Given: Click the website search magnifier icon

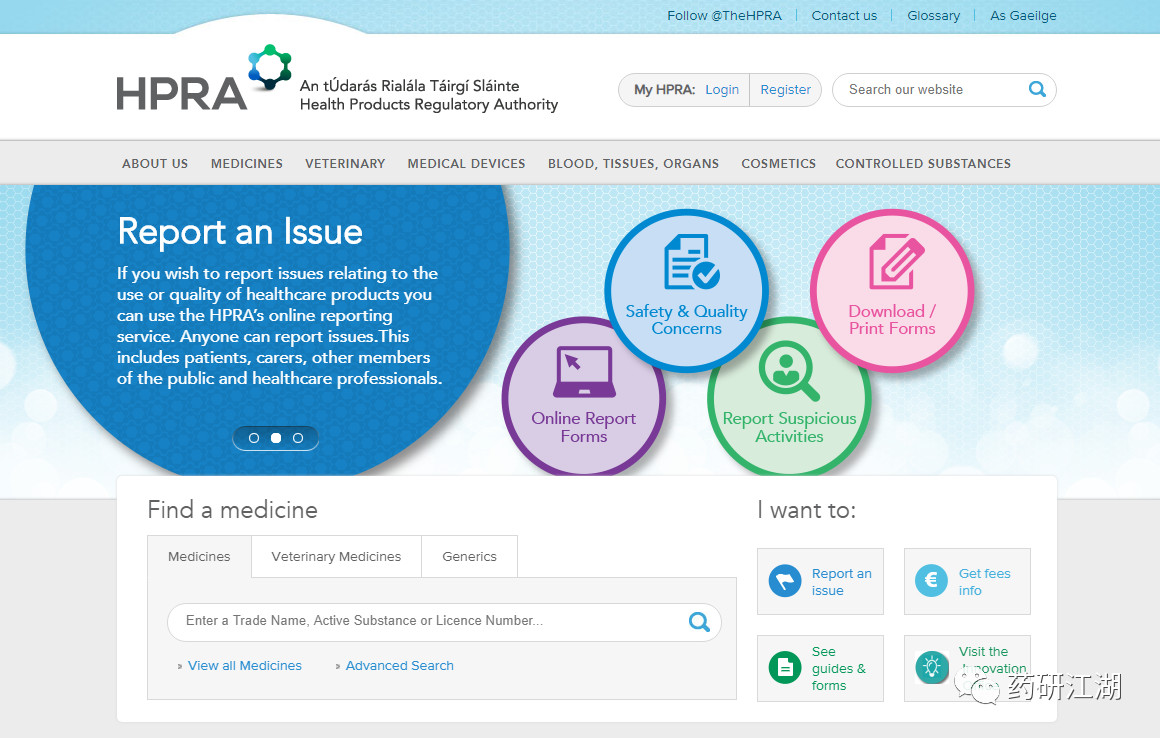Looking at the screenshot, I should (x=1037, y=89).
